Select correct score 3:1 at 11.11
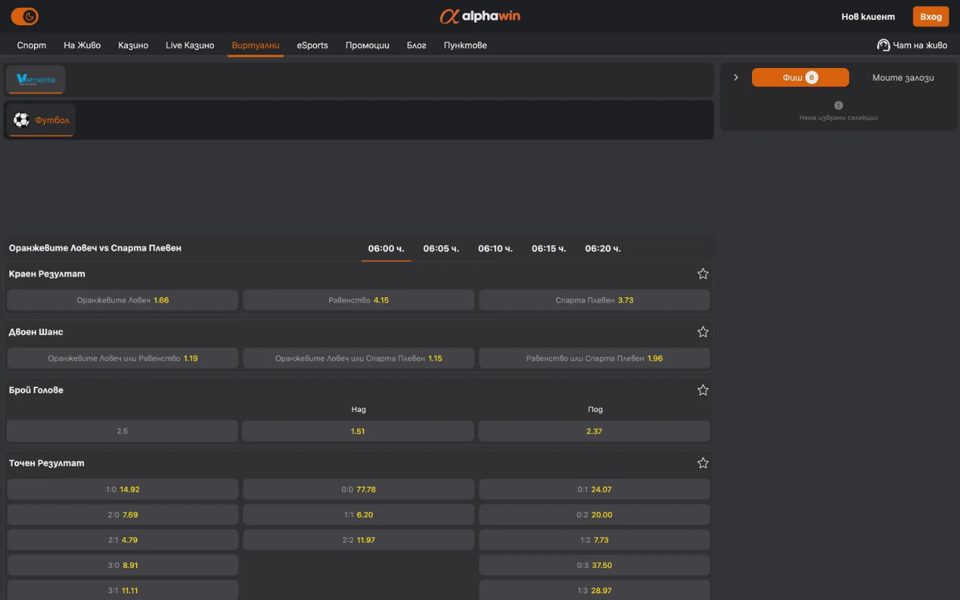 122,590
